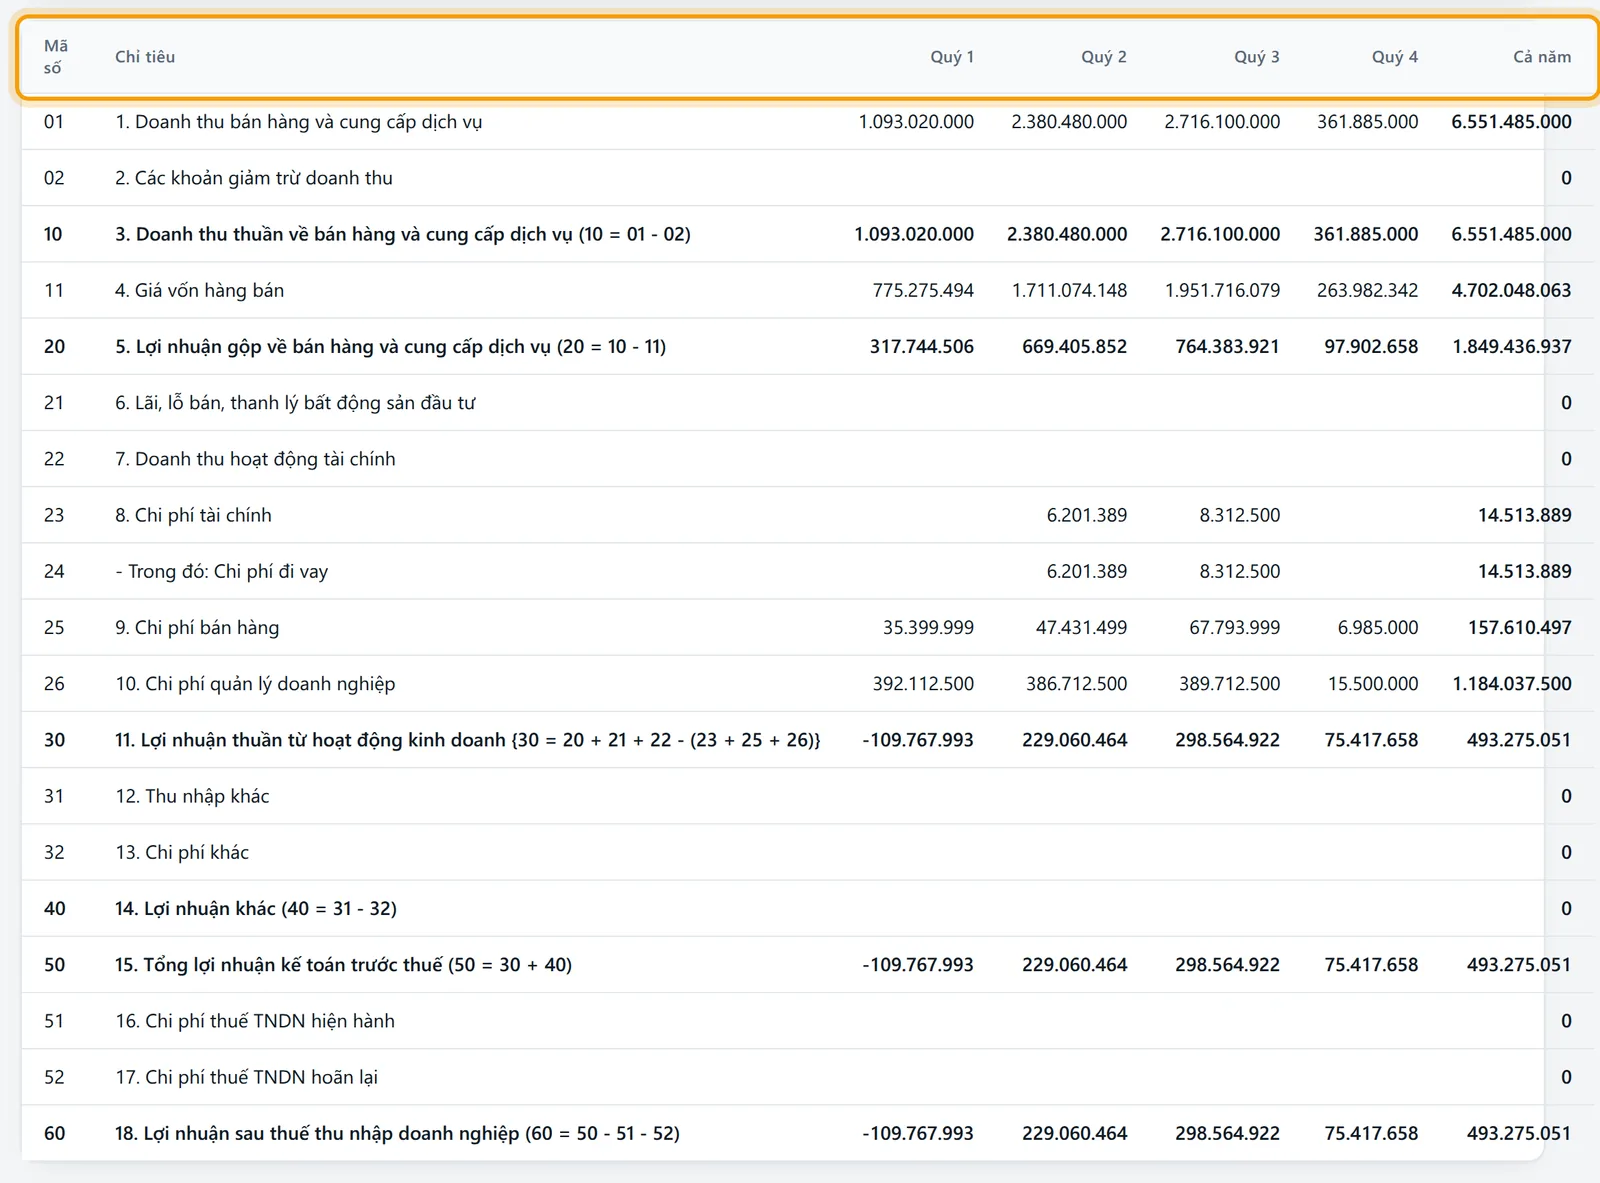Click "16. Chi phí thuế TNDN hiện hành" label
The height and width of the screenshot is (1183, 1600).
coord(255,1021)
